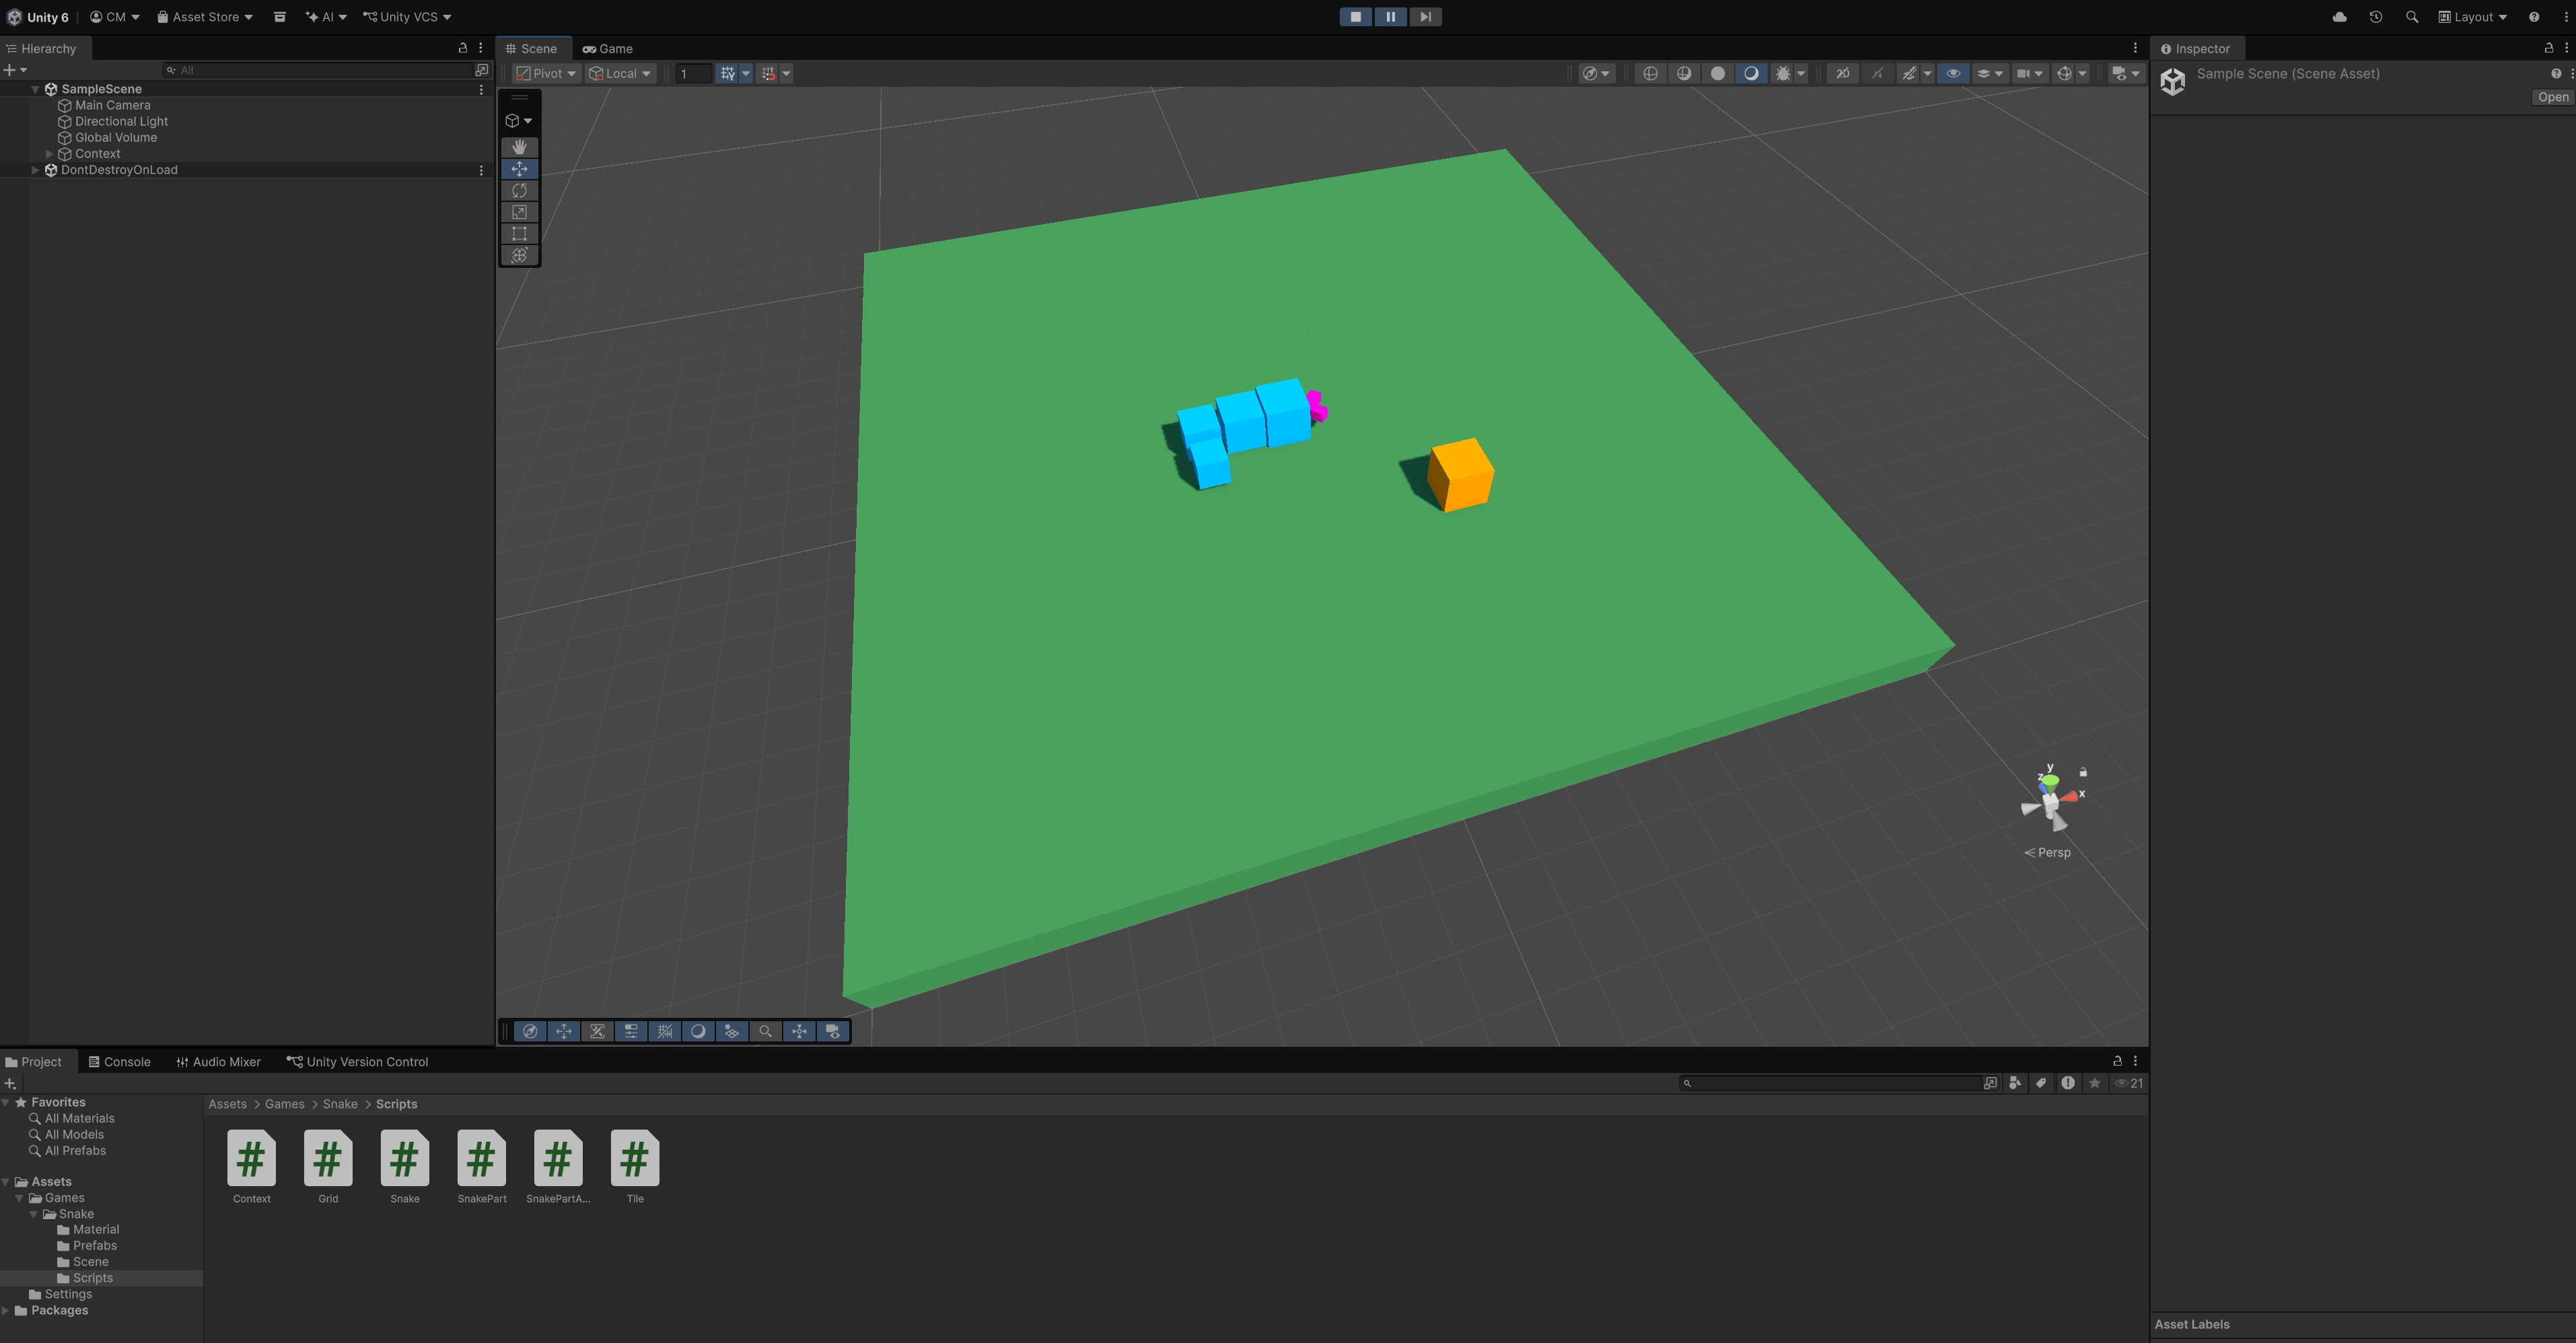Image resolution: width=2576 pixels, height=1343 pixels.
Task: Select the Hand view tool
Action: tap(519, 147)
